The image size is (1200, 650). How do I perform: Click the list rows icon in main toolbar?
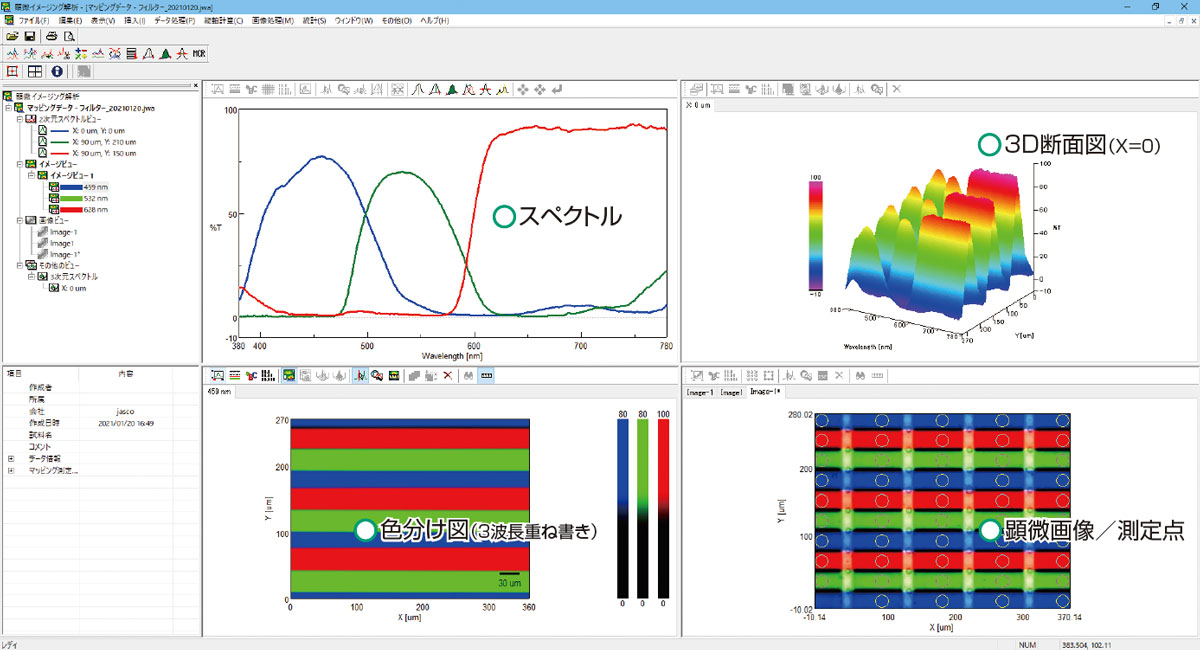(x=131, y=54)
